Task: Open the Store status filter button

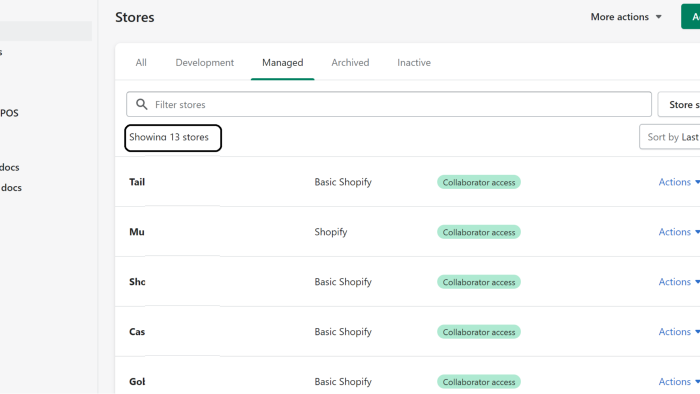Action: 679,104
